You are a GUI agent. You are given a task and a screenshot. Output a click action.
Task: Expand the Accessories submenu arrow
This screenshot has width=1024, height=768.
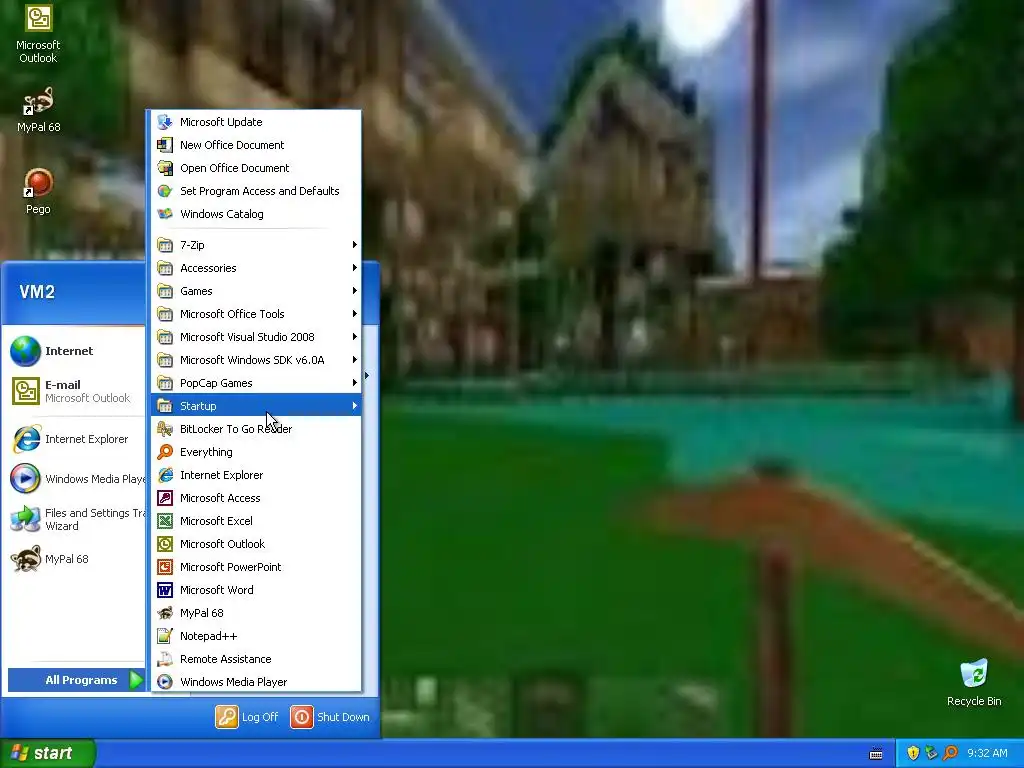355,268
